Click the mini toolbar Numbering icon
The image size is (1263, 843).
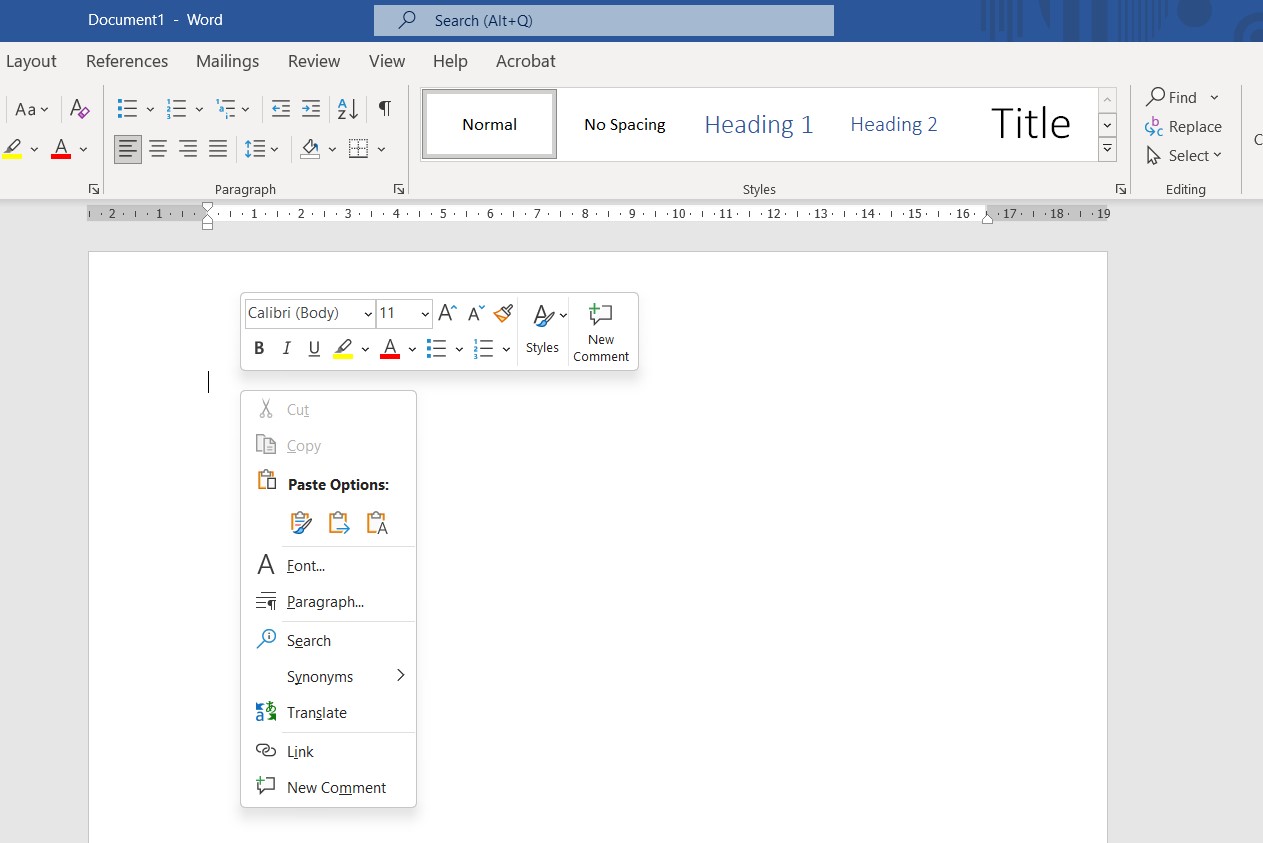tap(484, 348)
